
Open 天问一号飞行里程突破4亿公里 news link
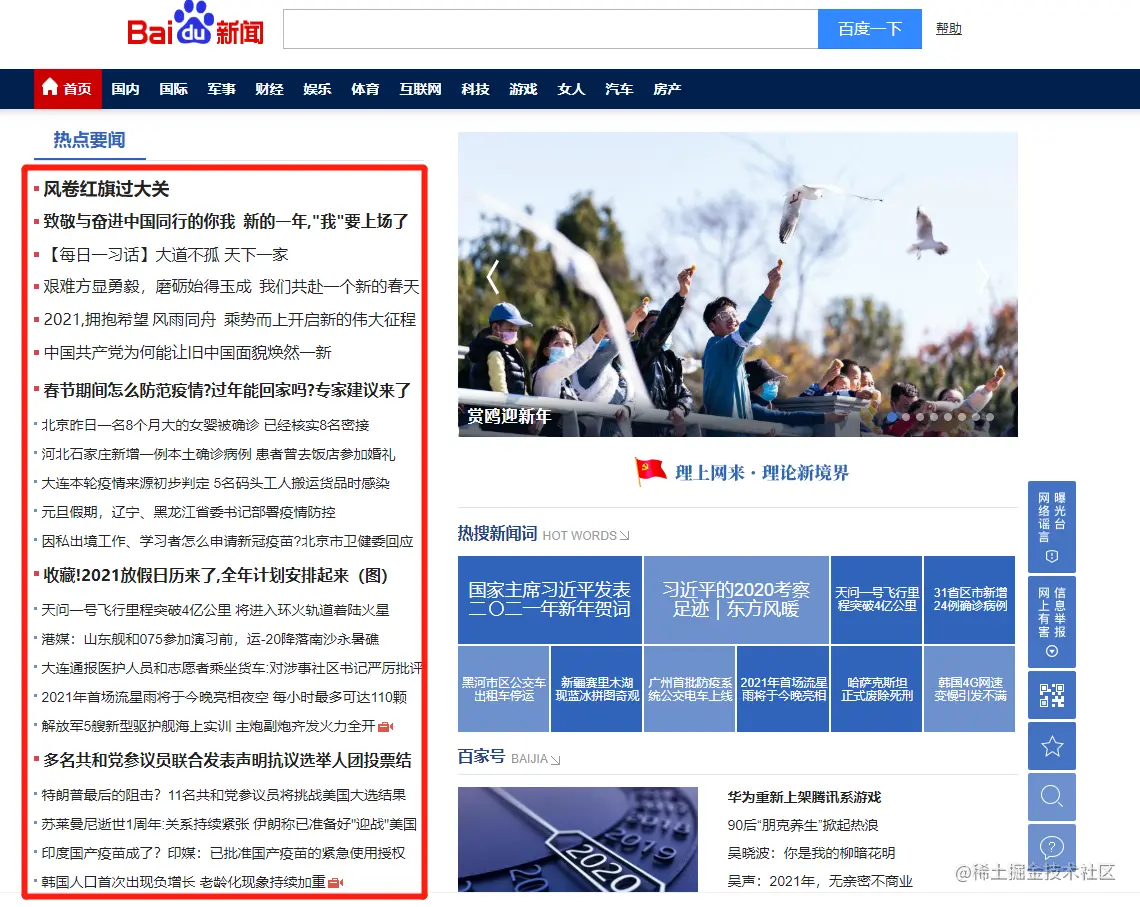(215, 610)
